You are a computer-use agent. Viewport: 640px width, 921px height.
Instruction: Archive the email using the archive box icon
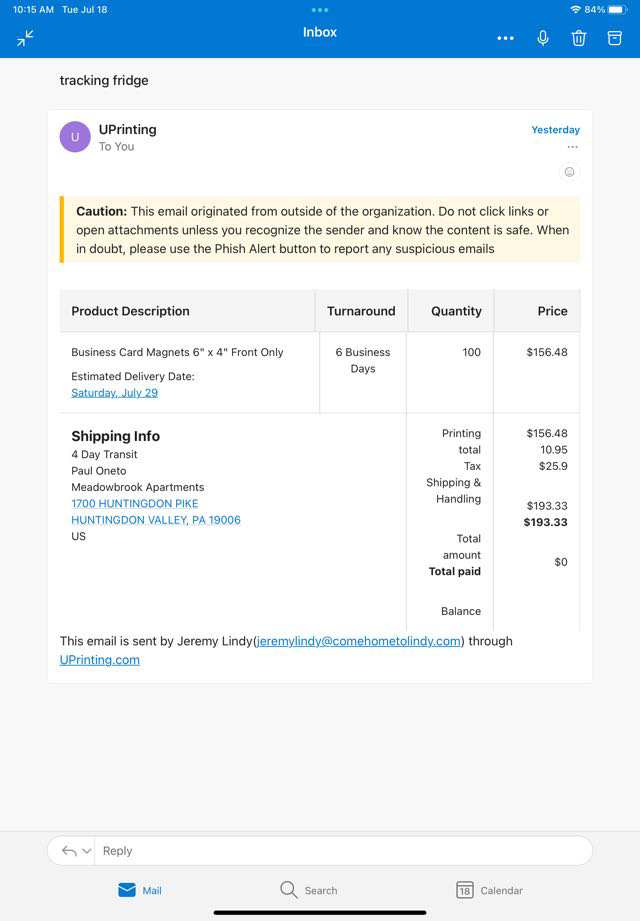point(615,38)
